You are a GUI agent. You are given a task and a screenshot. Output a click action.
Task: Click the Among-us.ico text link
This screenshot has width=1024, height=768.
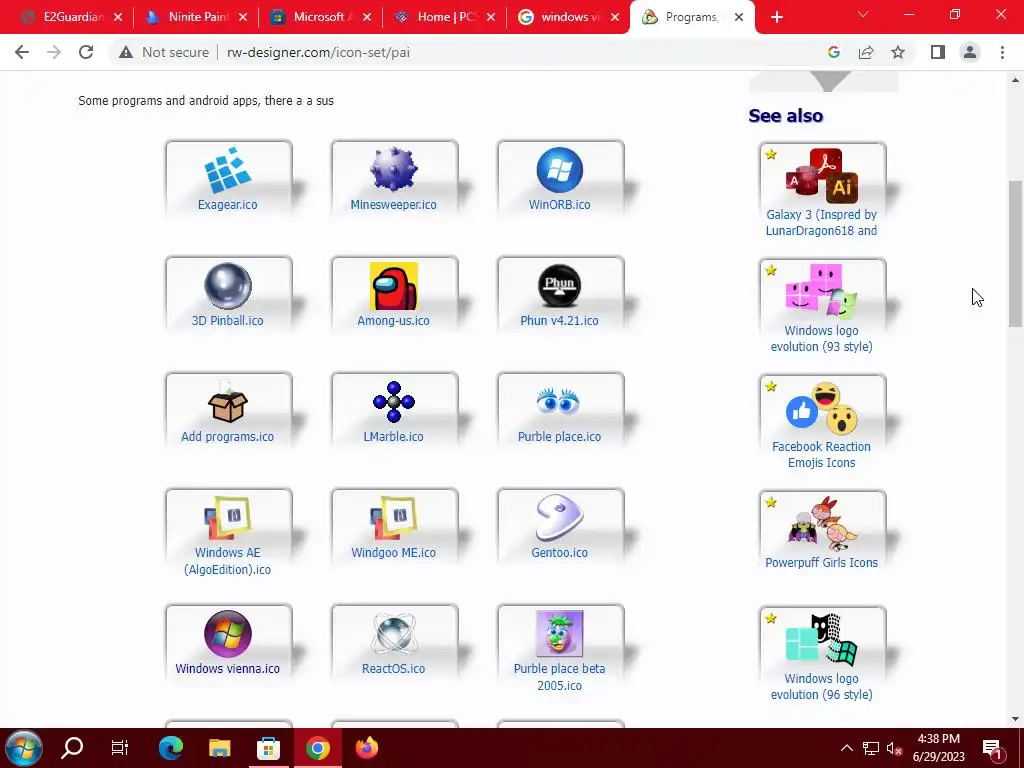[394, 321]
